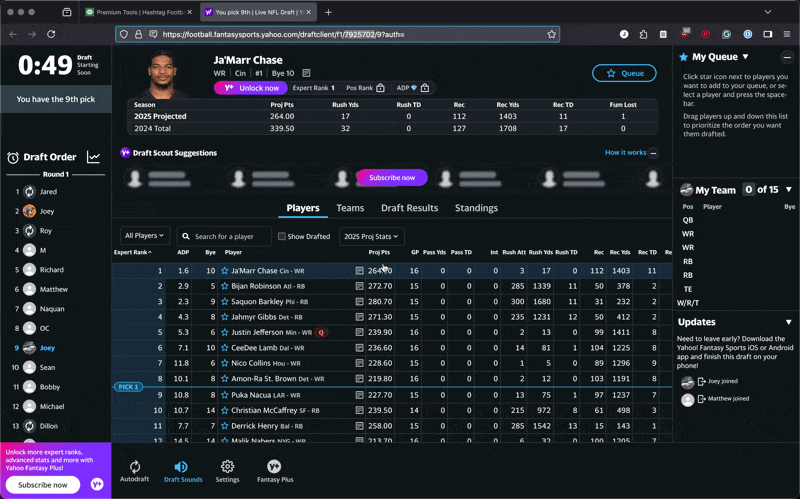The image size is (800, 499).
Task: Click the Queue button for Ja'Marr Chase
Action: 624,73
